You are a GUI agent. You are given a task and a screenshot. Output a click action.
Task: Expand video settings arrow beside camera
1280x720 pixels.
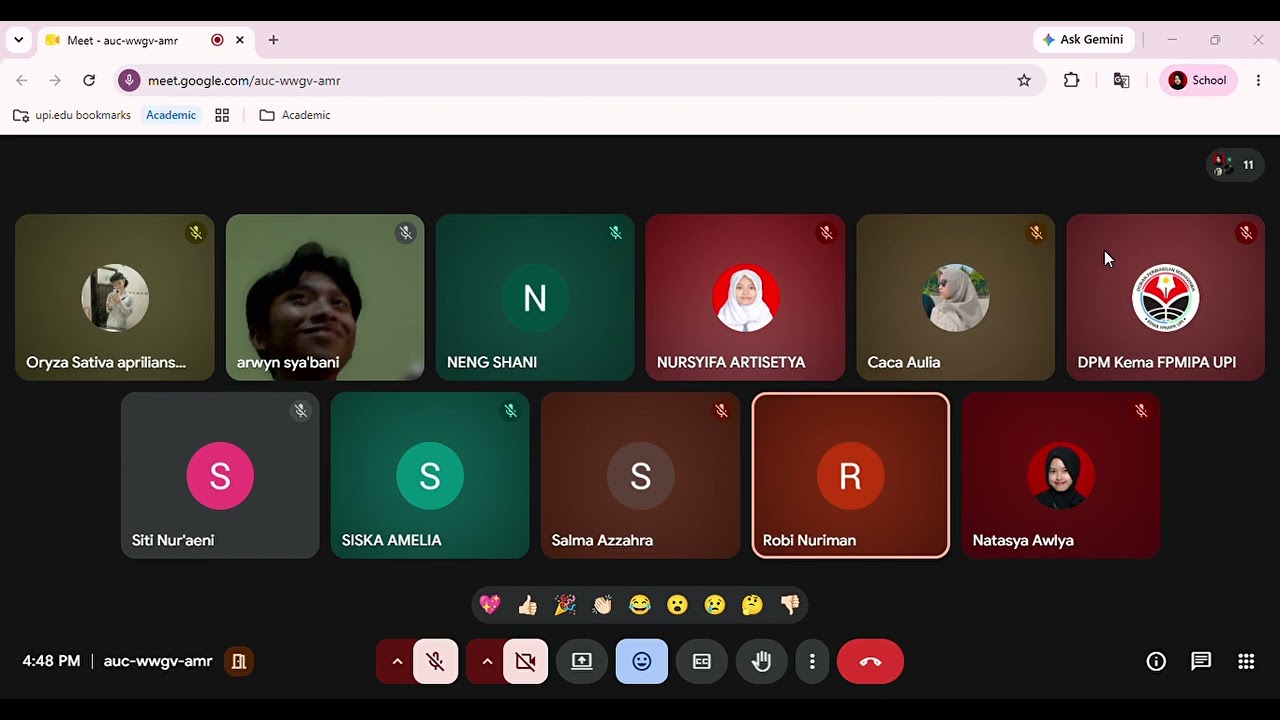click(486, 661)
